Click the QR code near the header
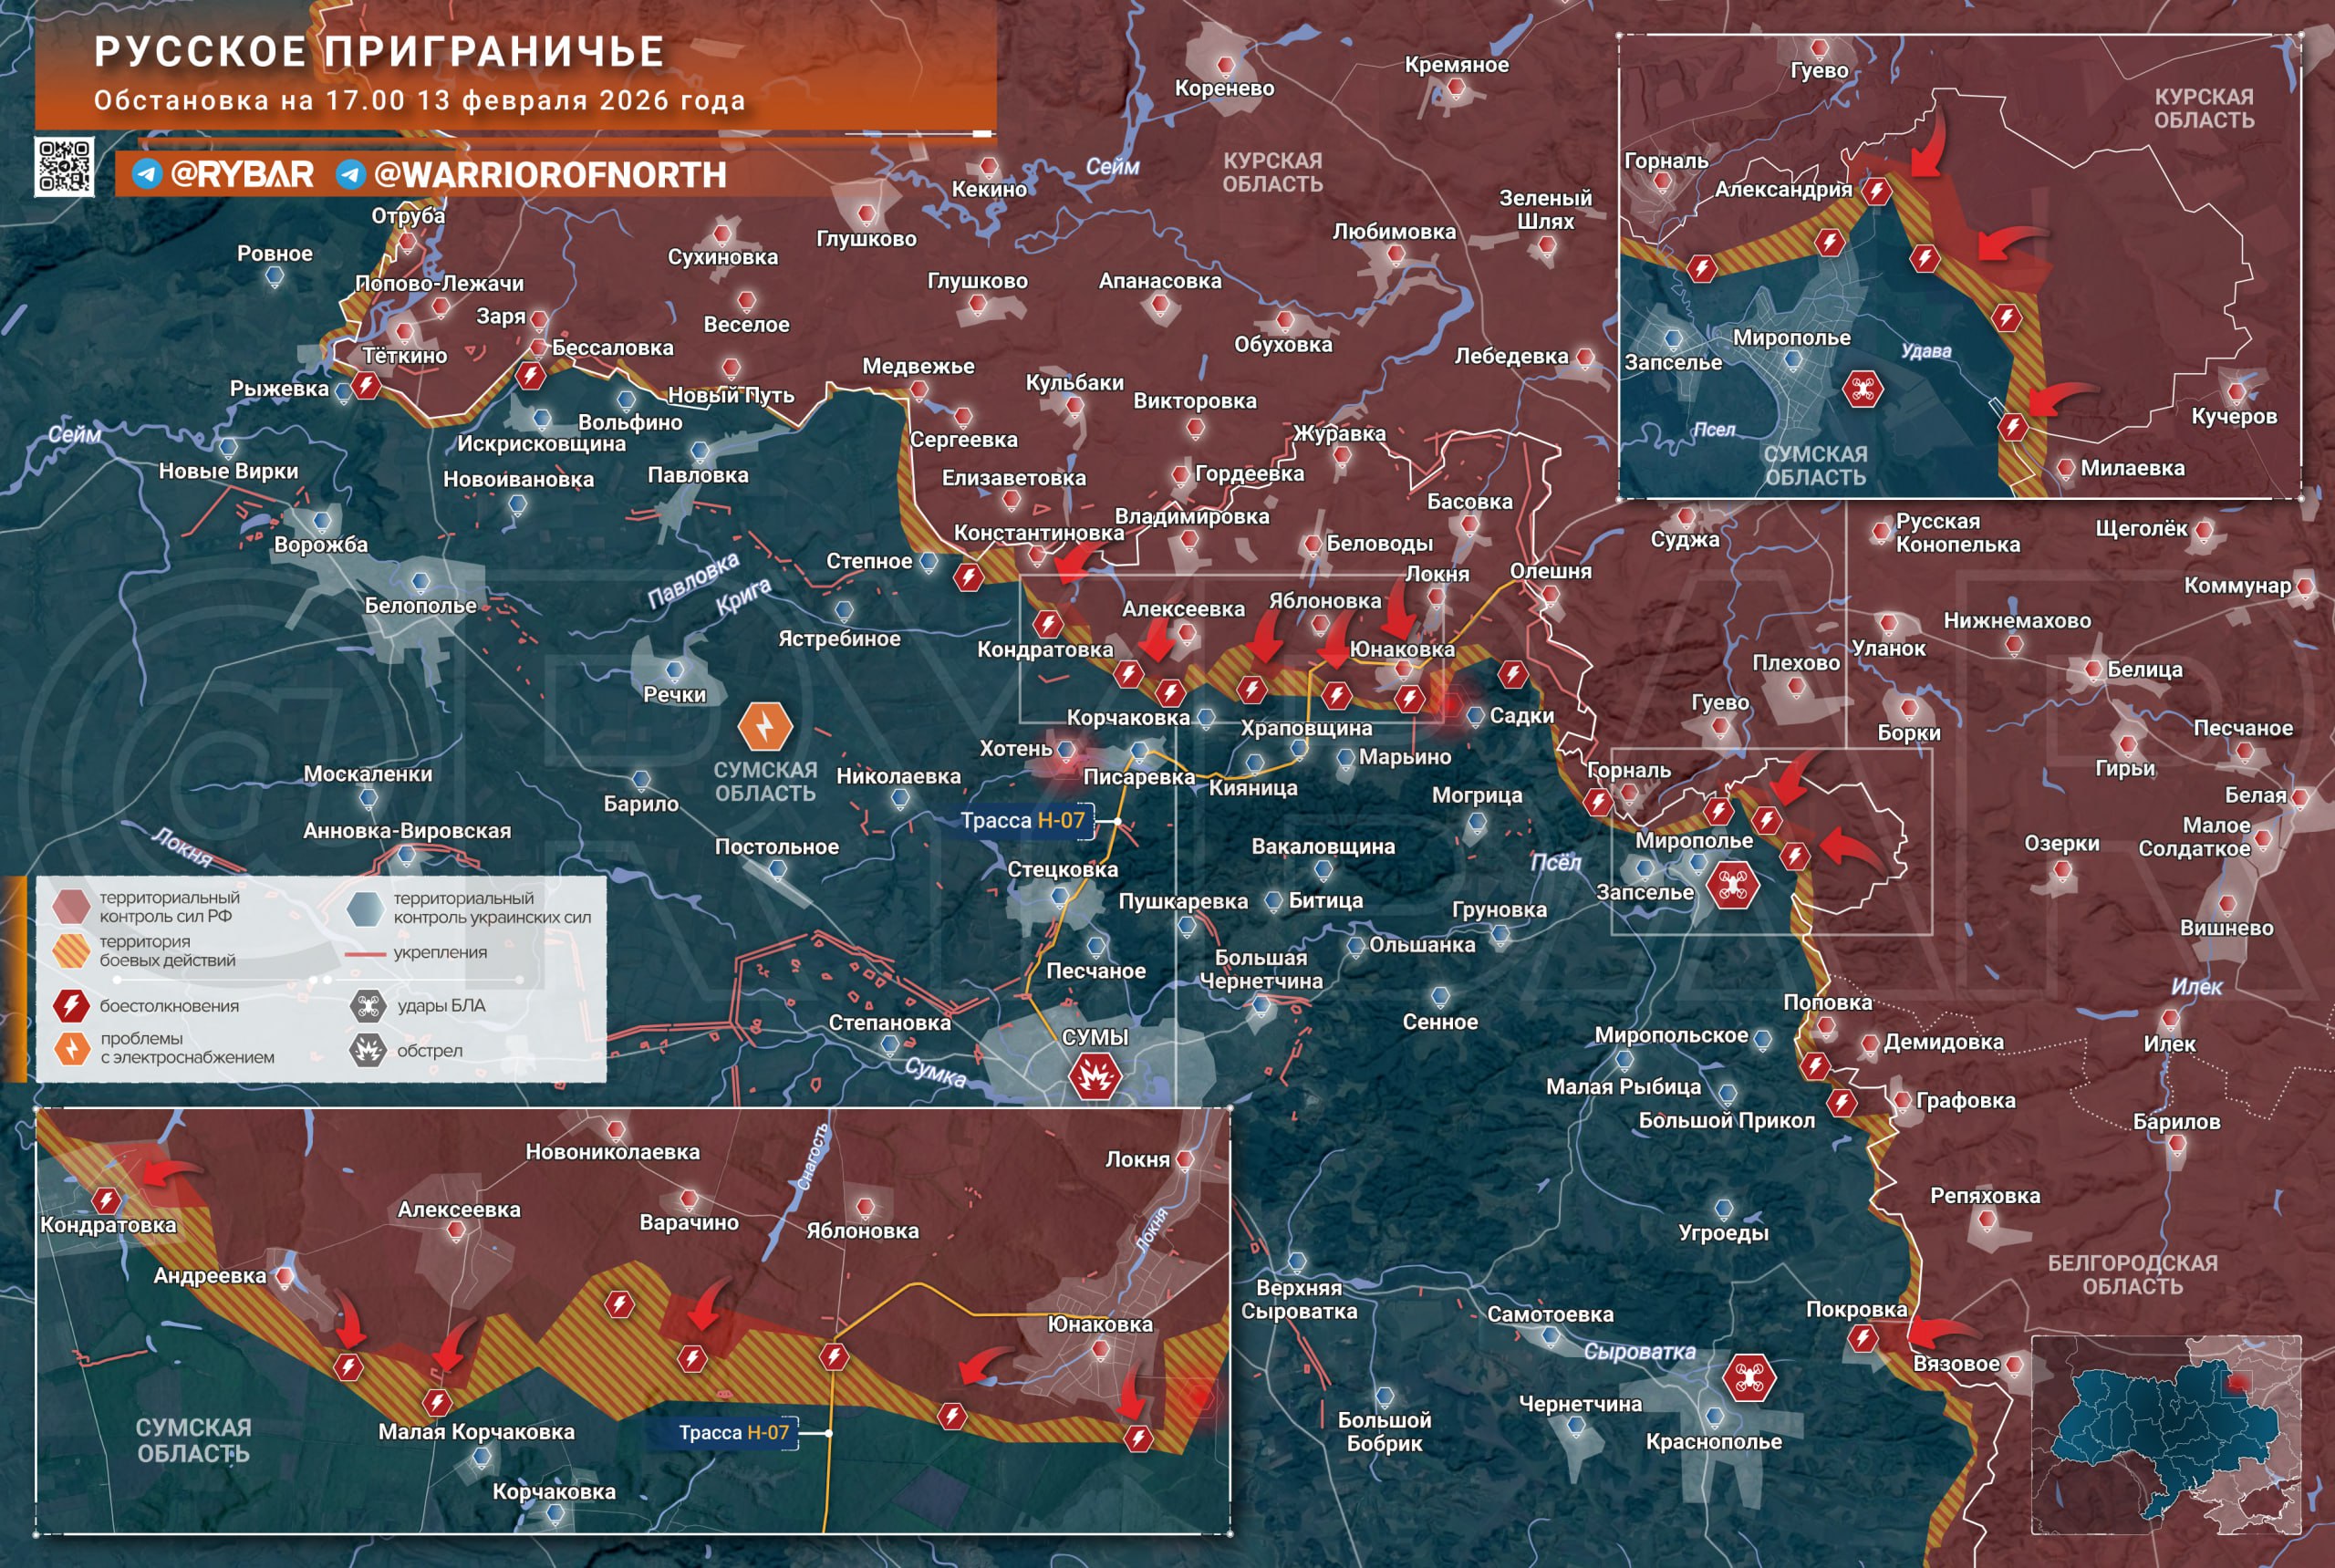2335x1568 pixels. pos(64,166)
